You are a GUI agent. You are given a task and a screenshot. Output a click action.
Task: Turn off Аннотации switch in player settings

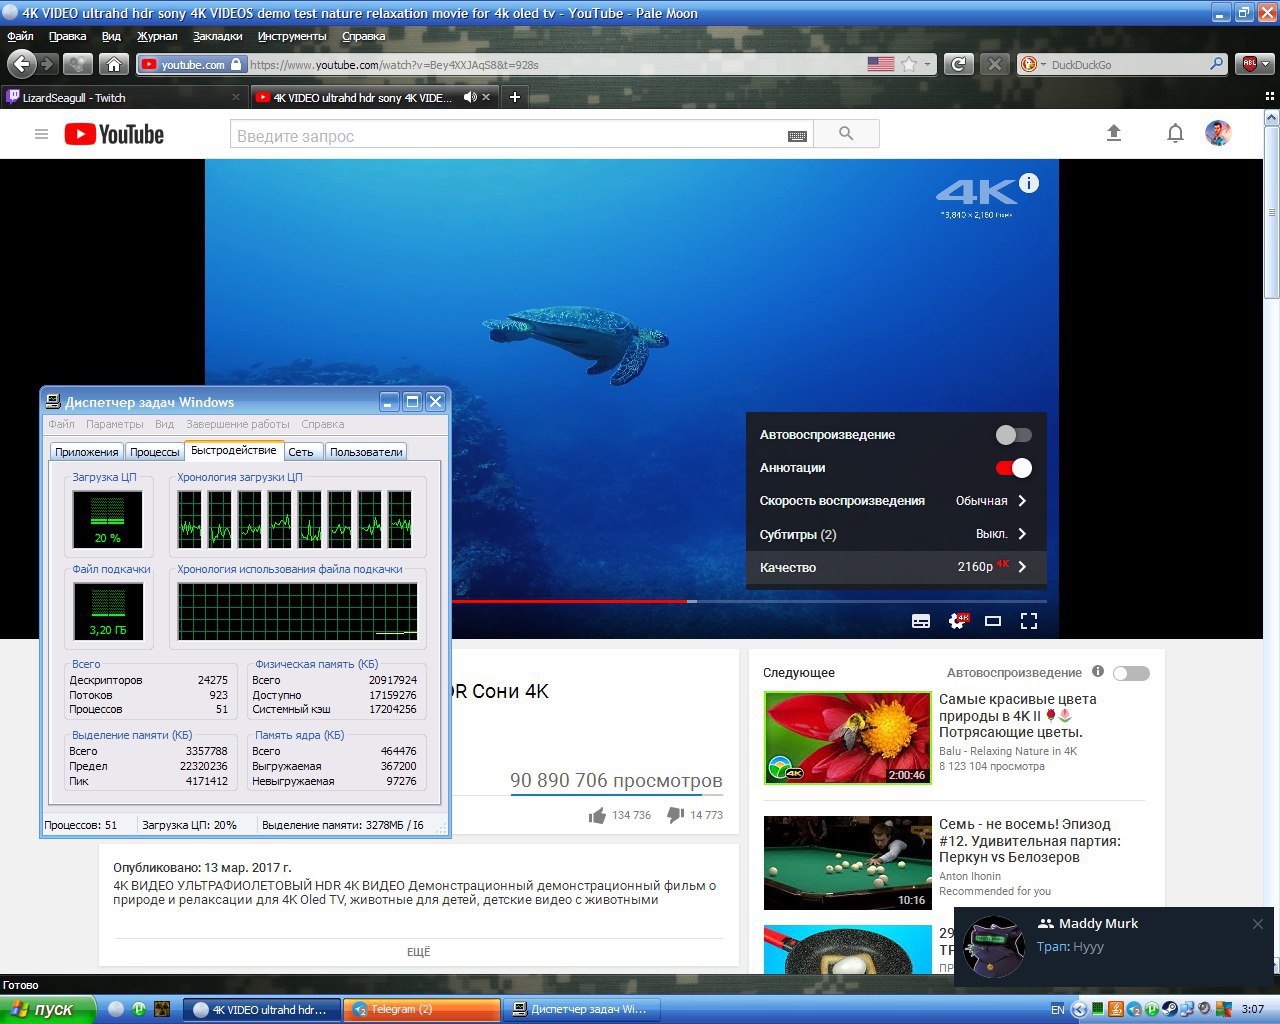click(x=1014, y=468)
